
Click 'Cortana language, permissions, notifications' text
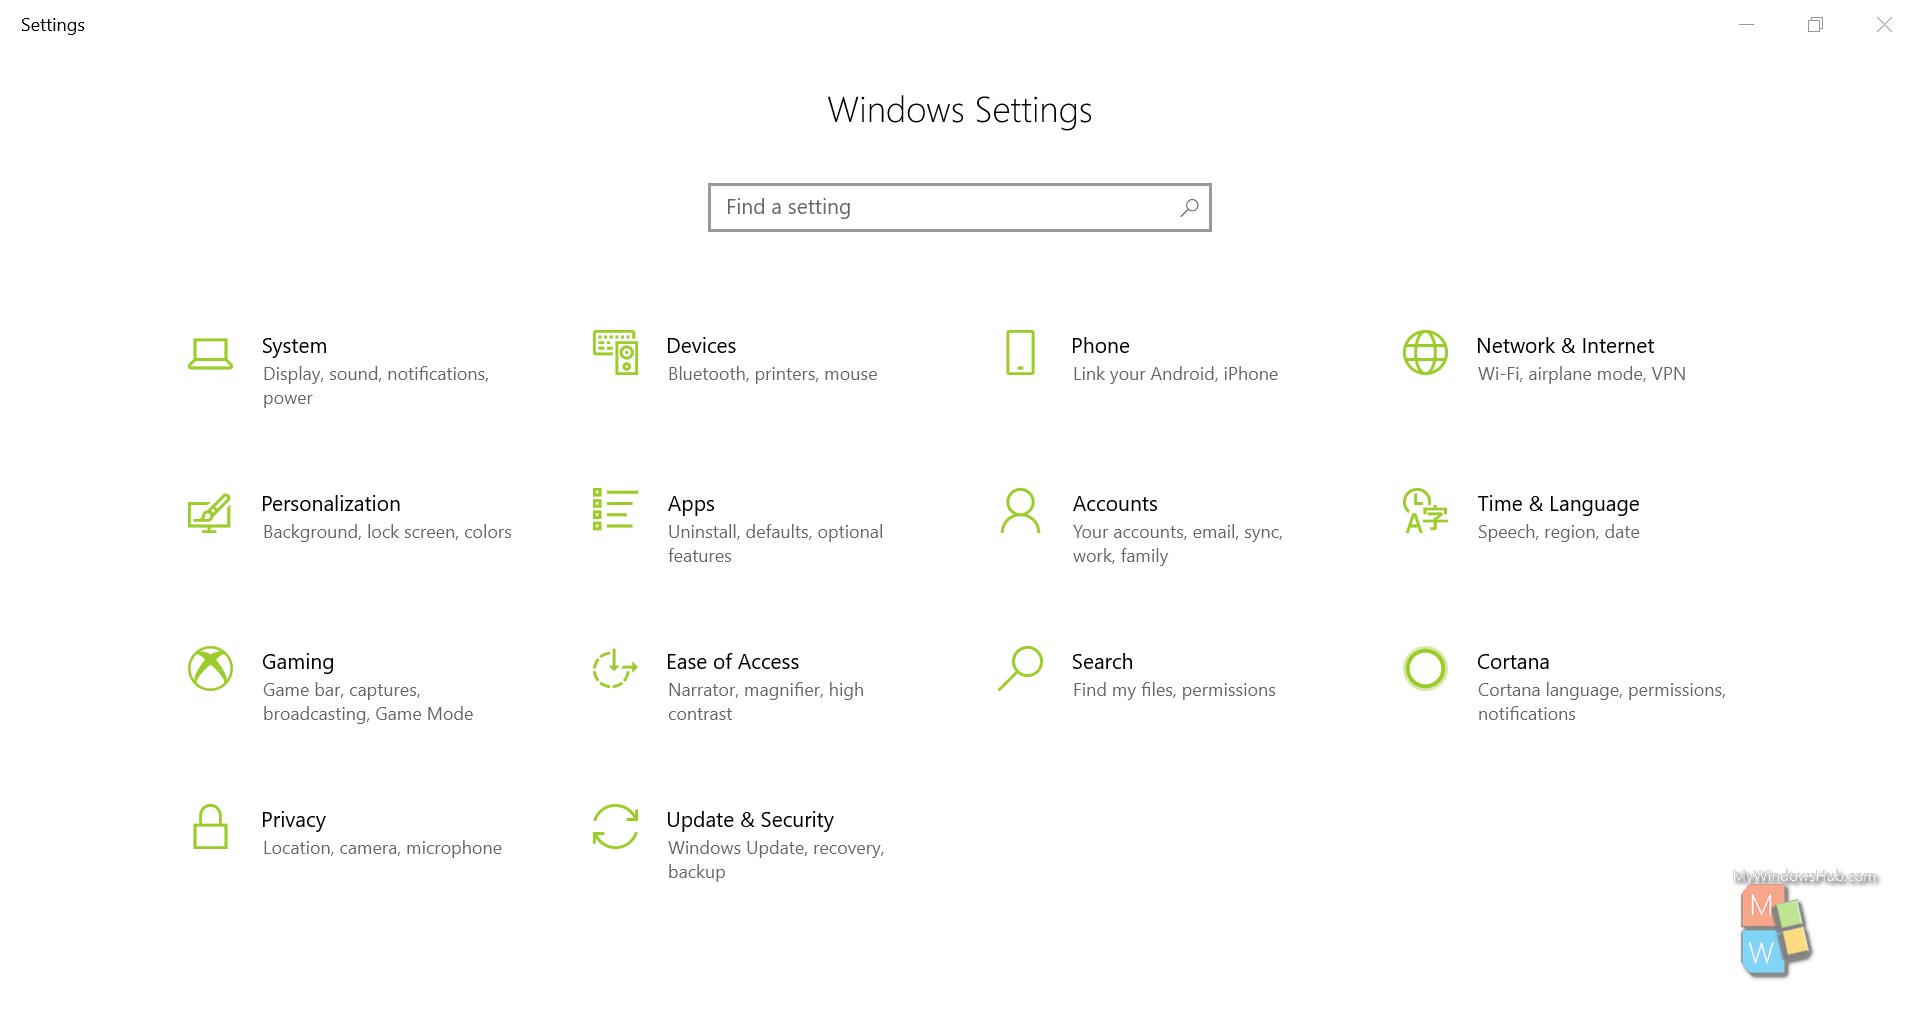(1602, 702)
